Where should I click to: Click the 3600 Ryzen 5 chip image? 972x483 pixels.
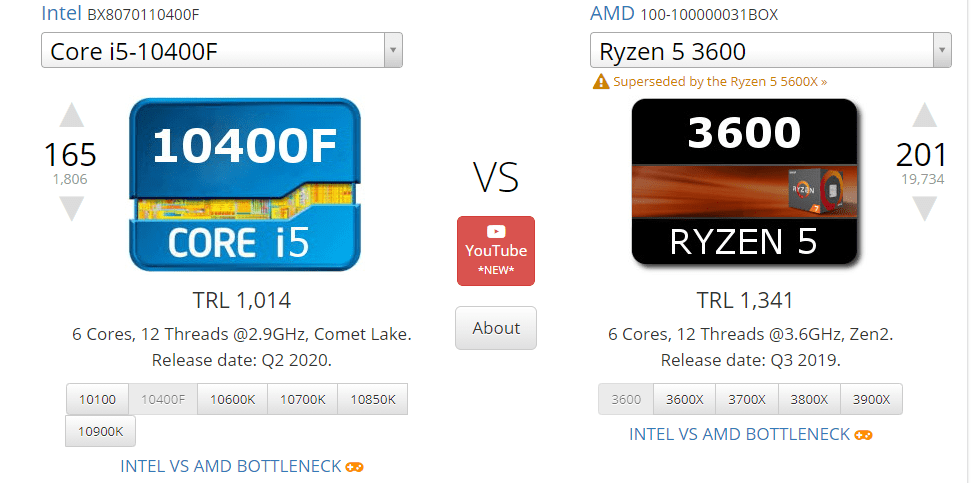point(744,182)
